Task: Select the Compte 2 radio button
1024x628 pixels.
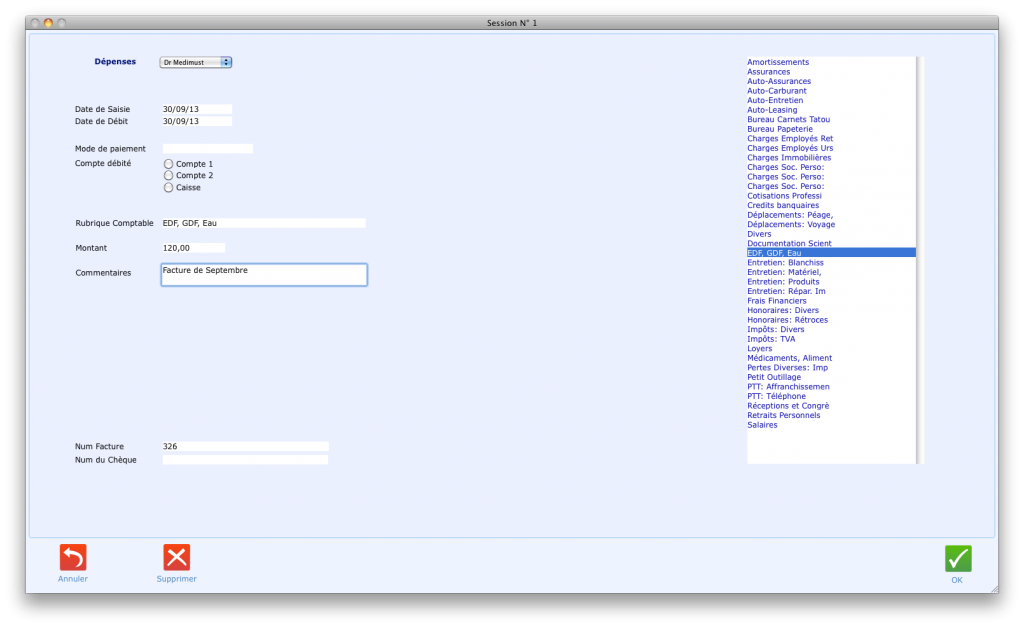Action: click(x=168, y=176)
